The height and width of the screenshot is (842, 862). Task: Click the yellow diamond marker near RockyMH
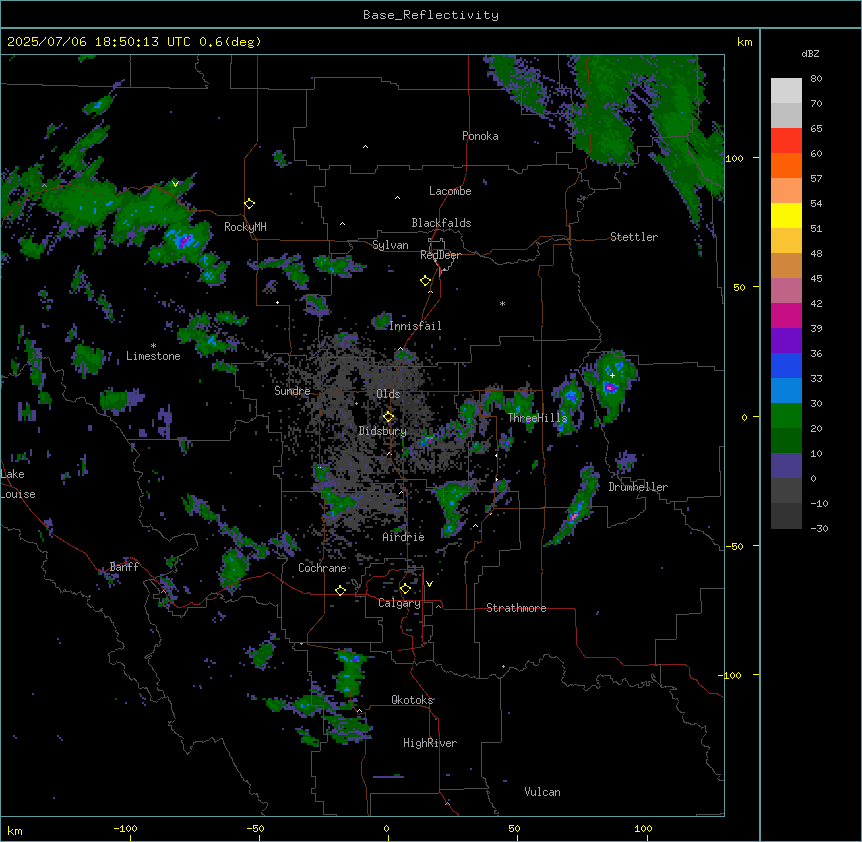coord(249,204)
